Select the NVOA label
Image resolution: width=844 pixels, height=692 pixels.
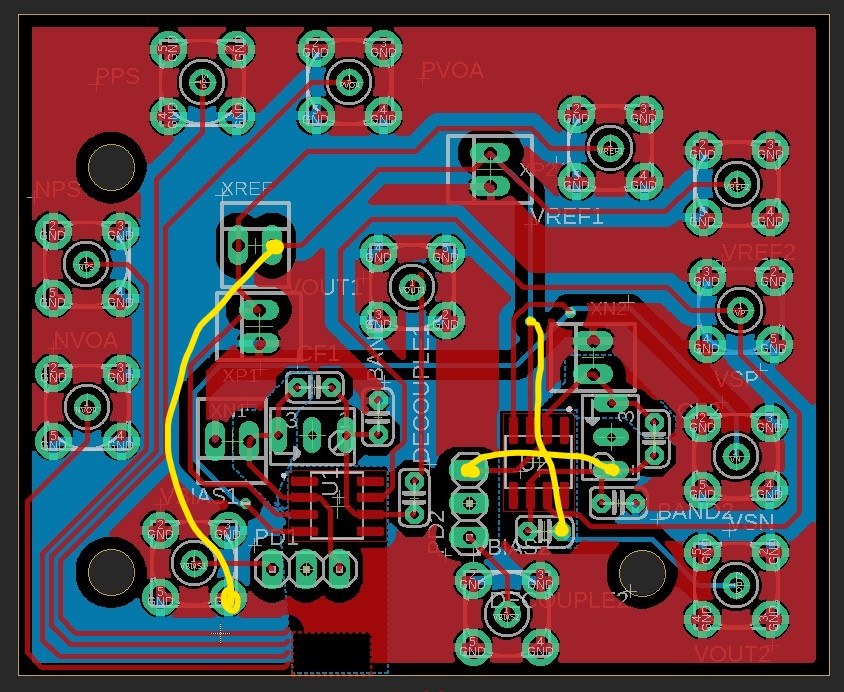pos(86,340)
